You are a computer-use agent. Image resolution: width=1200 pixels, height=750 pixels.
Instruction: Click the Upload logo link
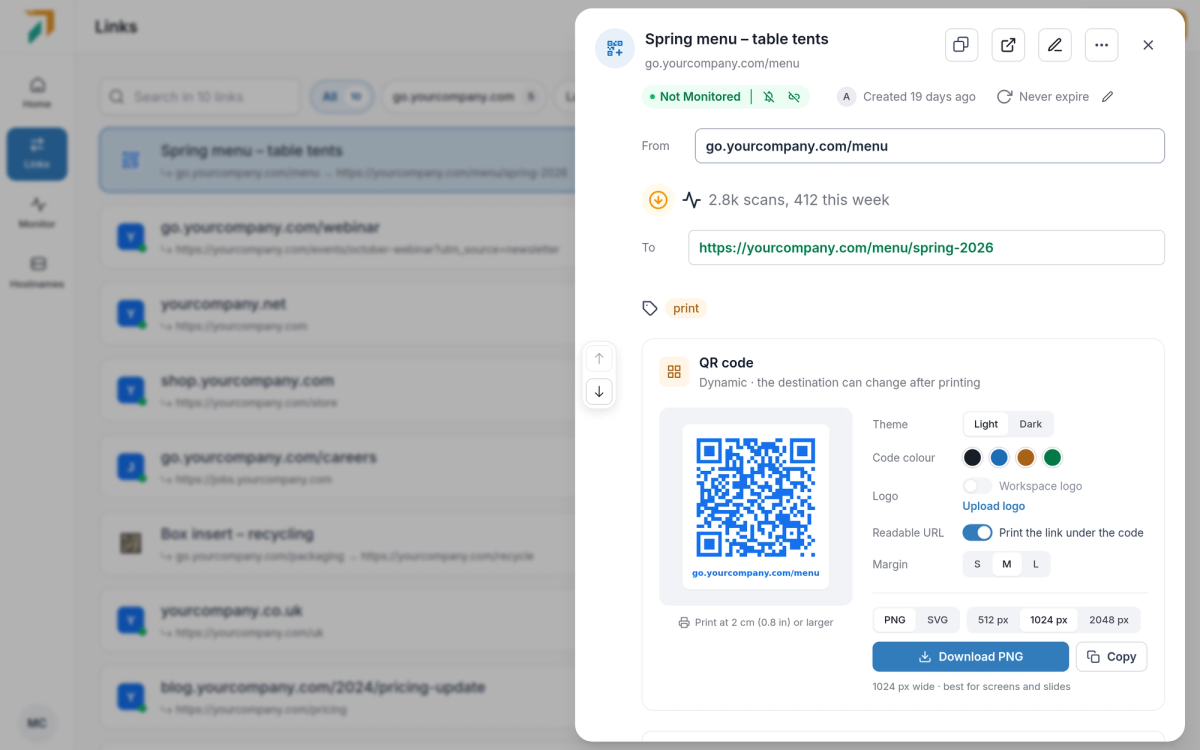pos(994,506)
